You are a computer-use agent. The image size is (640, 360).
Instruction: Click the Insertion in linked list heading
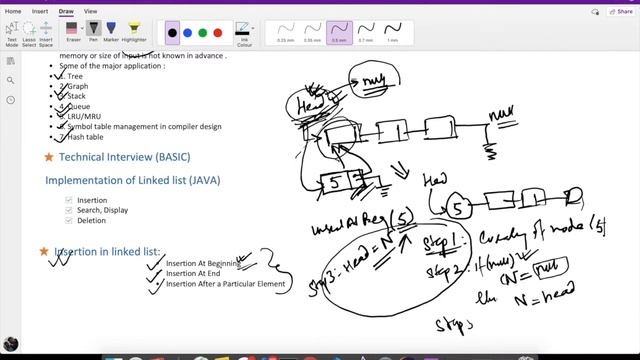(107, 252)
